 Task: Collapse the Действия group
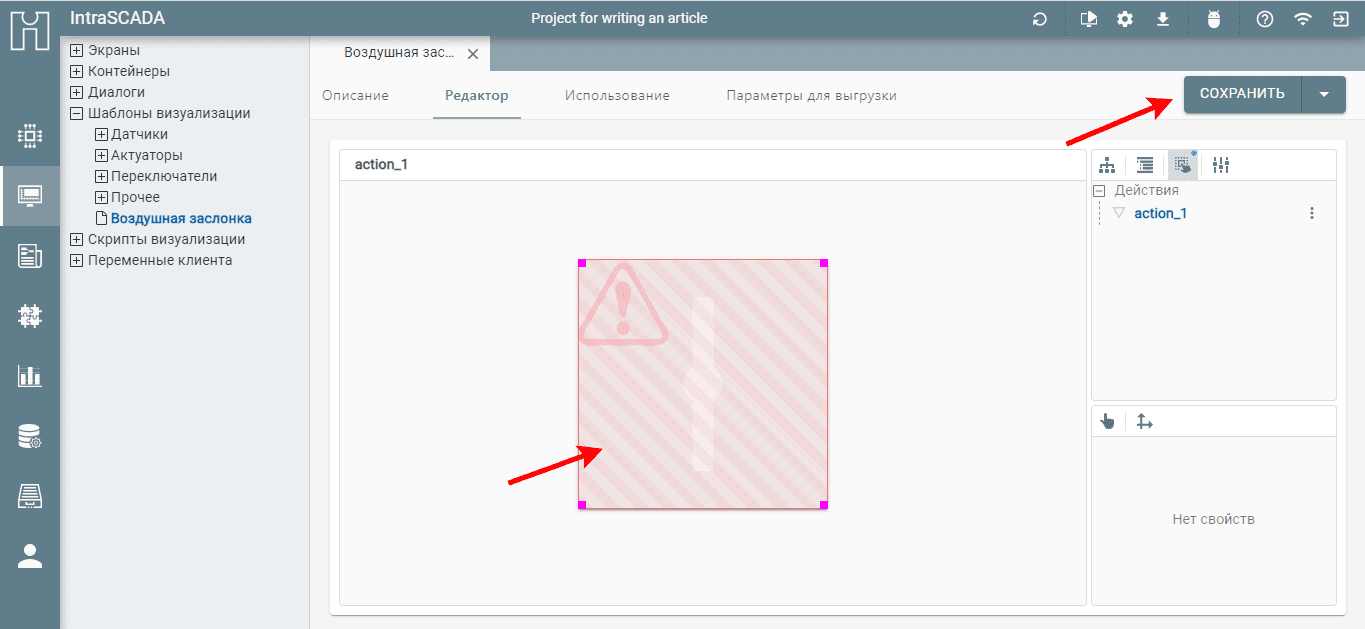(1099, 191)
